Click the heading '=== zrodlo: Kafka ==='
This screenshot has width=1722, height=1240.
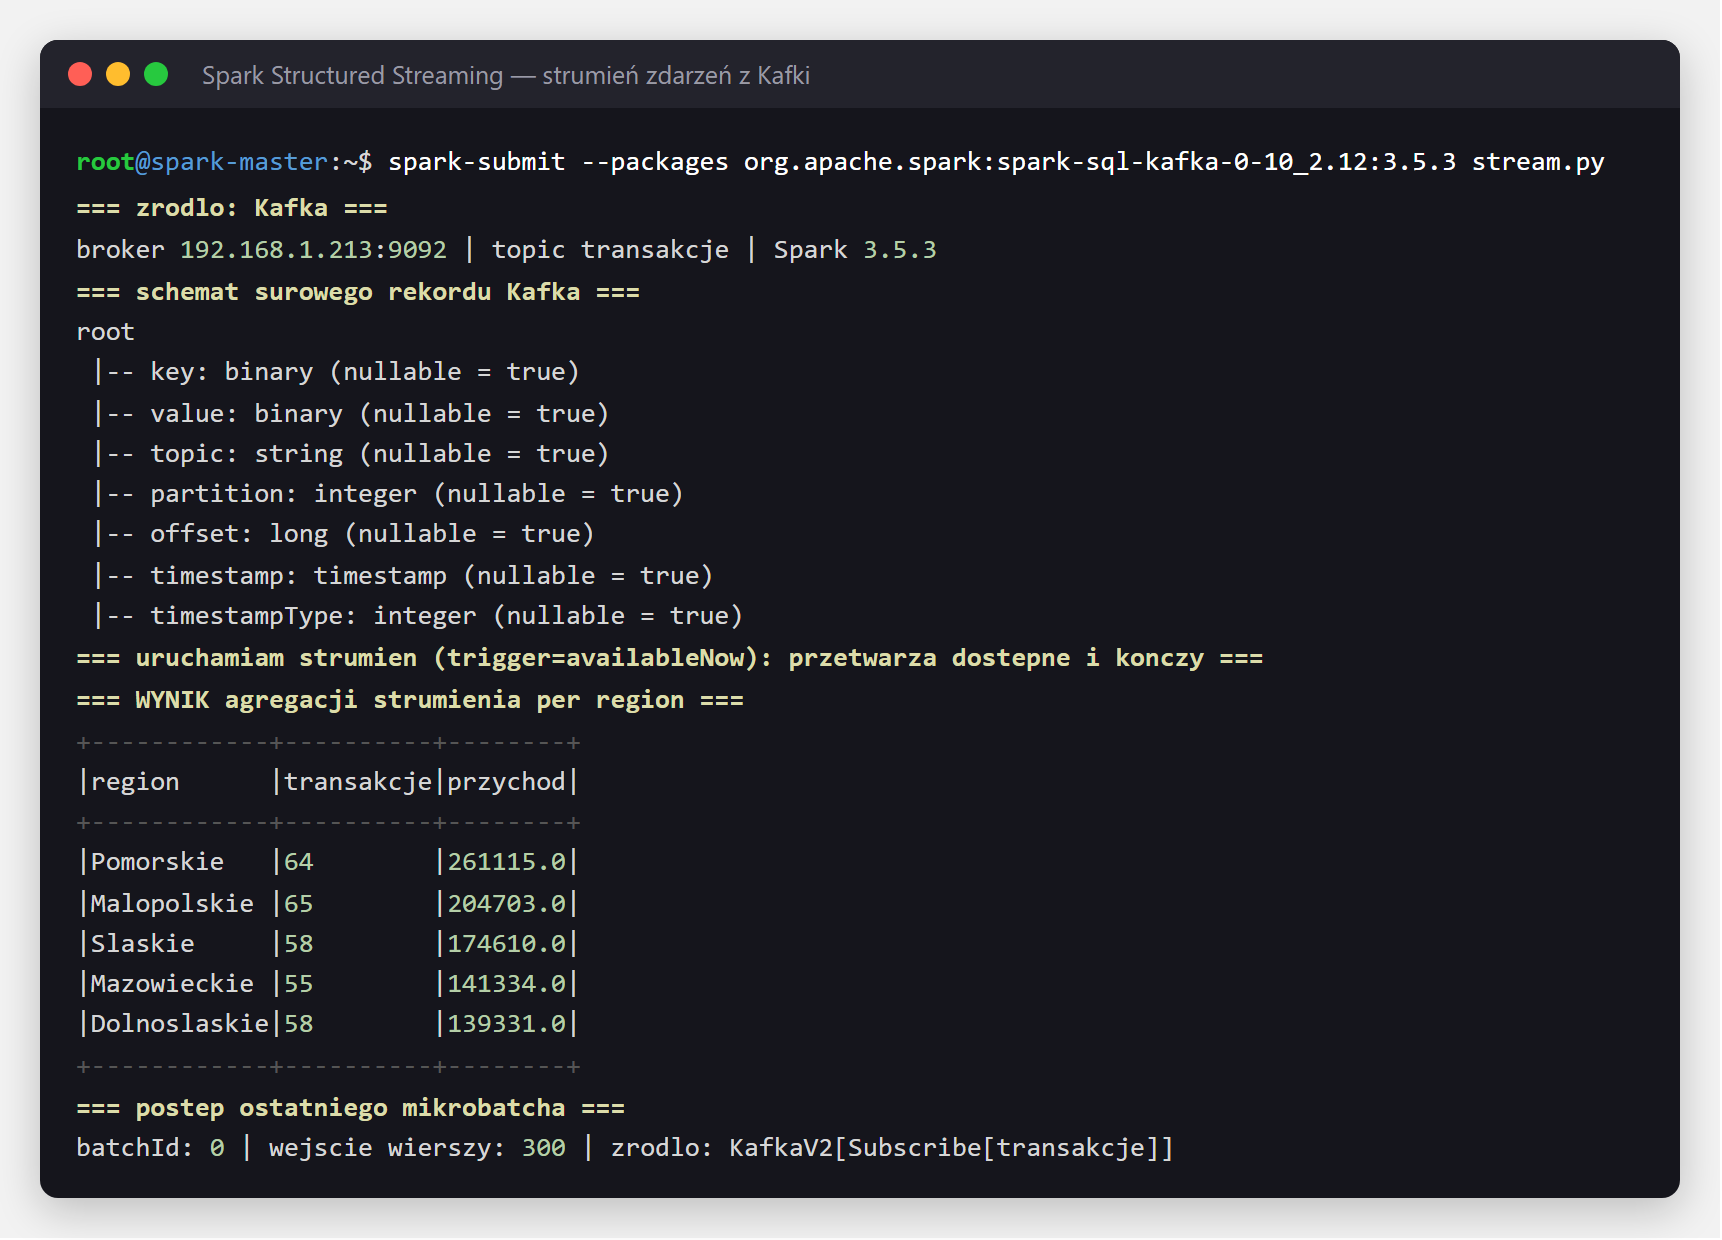(x=232, y=208)
